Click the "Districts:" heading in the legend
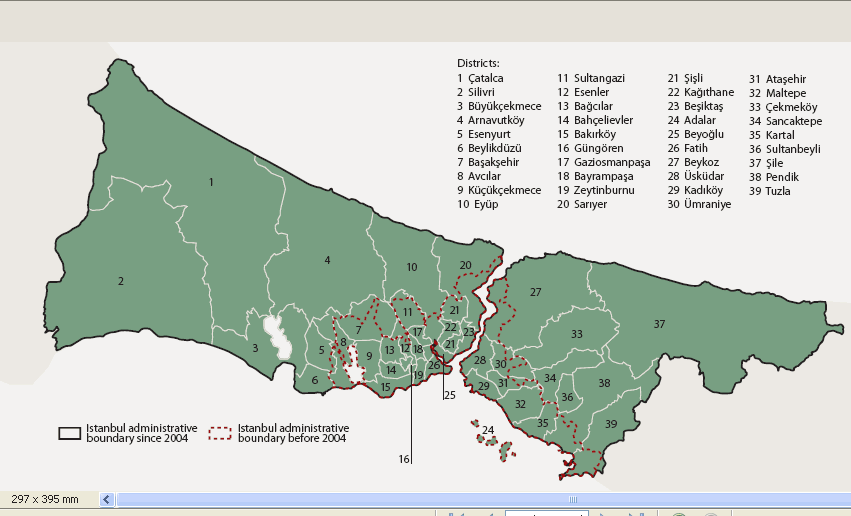The height and width of the screenshot is (516, 851). pos(478,63)
